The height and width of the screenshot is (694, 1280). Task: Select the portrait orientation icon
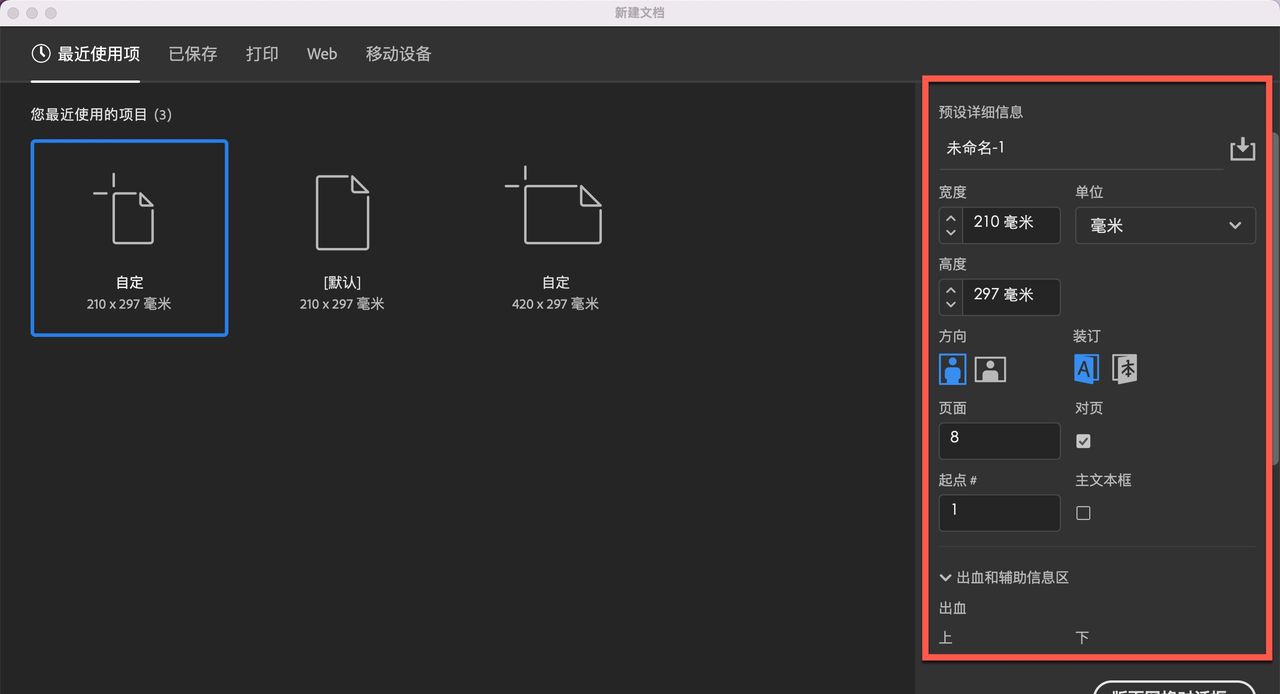pyautogui.click(x=952, y=368)
